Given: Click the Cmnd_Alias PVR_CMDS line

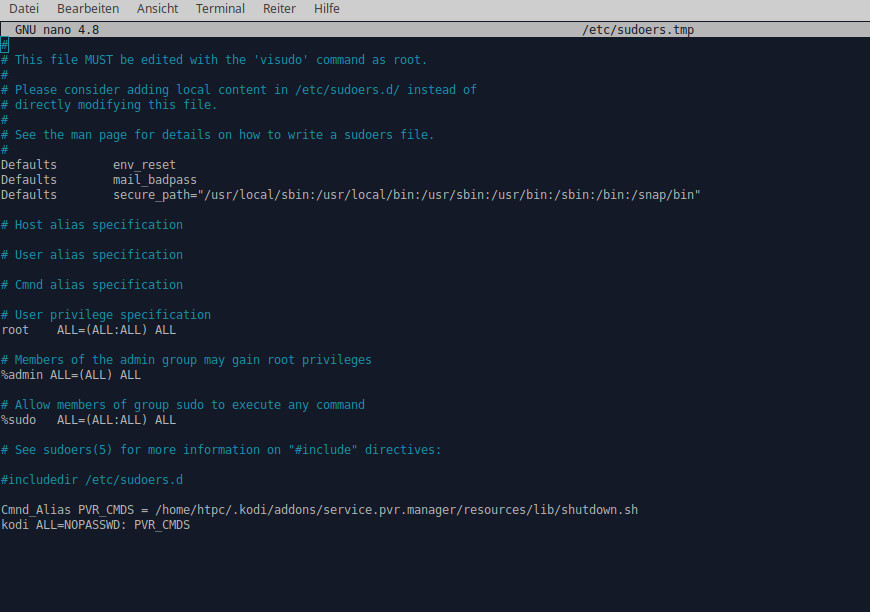Looking at the screenshot, I should [320, 509].
